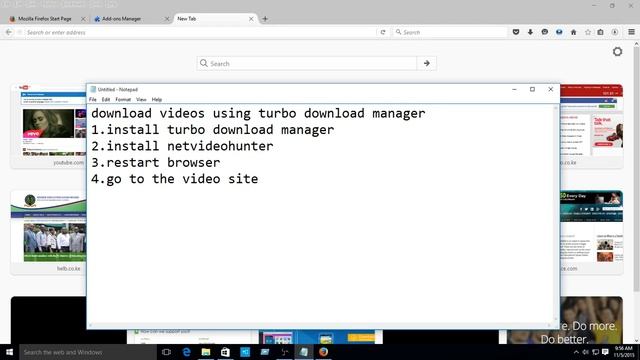The width and height of the screenshot is (640, 360).
Task: Open new tab page settings gear
Action: (x=617, y=51)
